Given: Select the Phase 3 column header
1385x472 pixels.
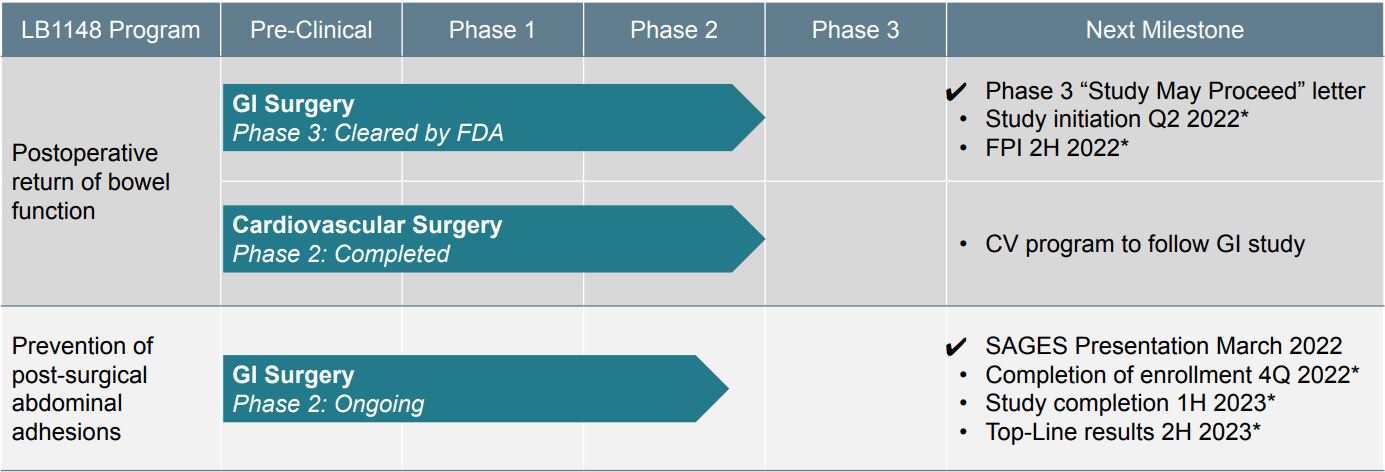Looking at the screenshot, I should [855, 30].
